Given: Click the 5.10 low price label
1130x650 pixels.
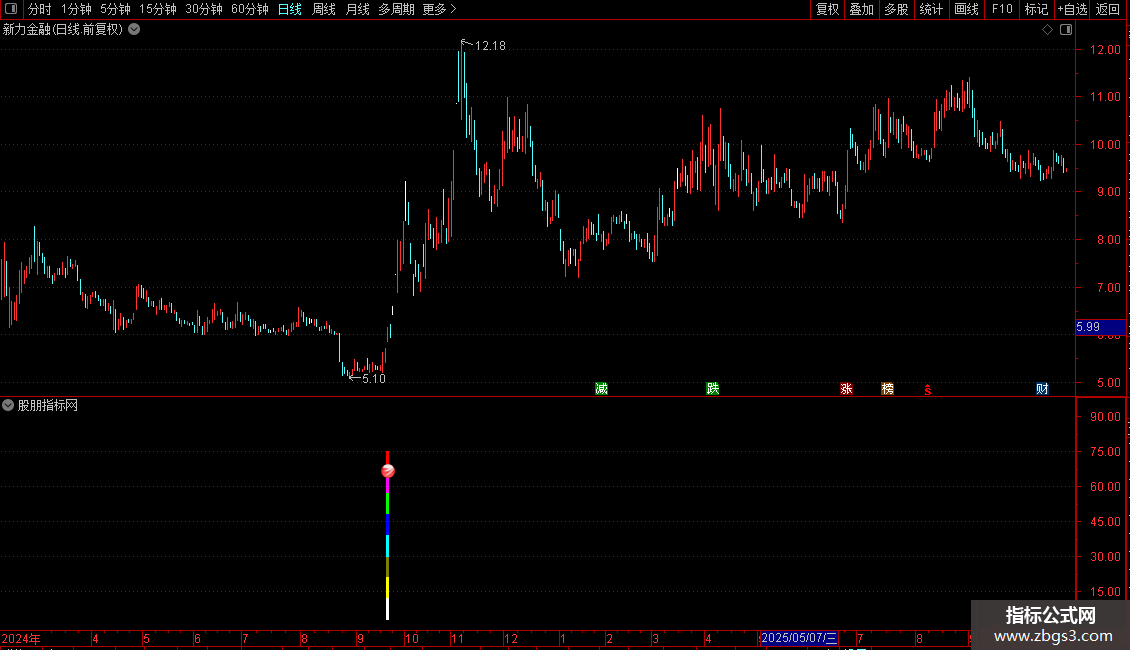Looking at the screenshot, I should click(x=373, y=378).
